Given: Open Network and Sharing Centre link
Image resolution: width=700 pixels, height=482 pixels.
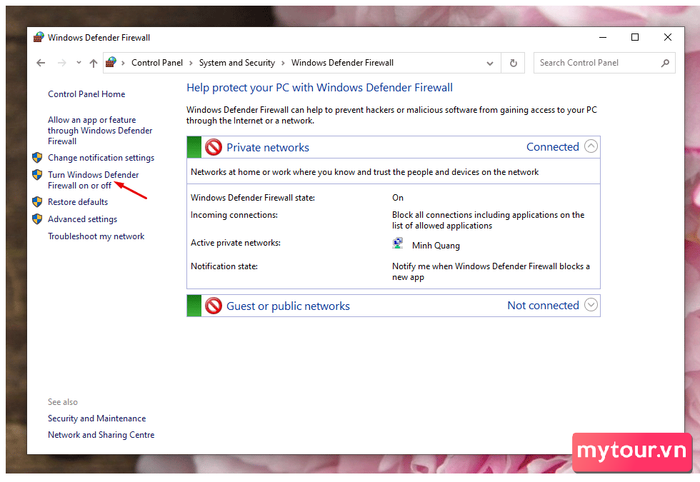Looking at the screenshot, I should pyautogui.click(x=101, y=435).
